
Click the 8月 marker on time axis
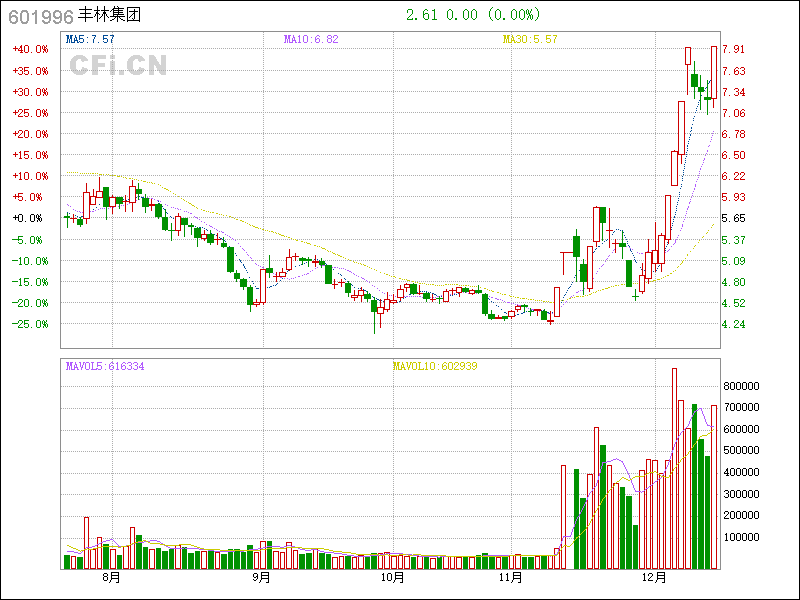(111, 578)
